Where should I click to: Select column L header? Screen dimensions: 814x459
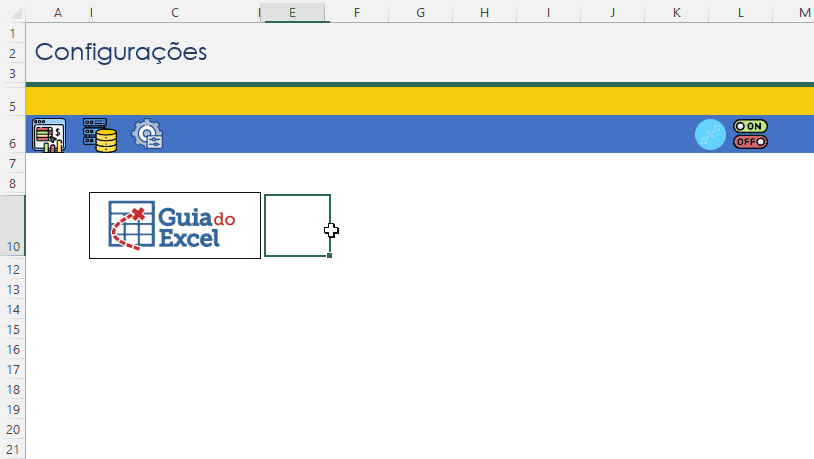click(741, 12)
